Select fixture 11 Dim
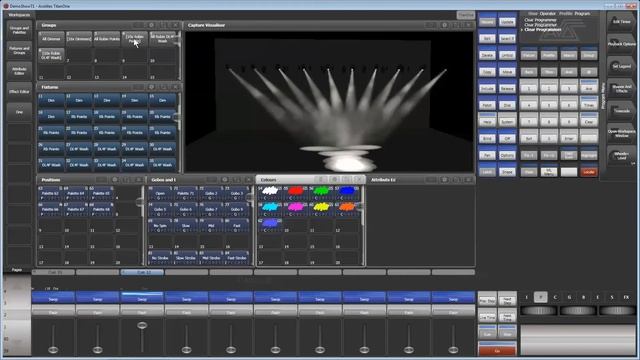The height and width of the screenshot is (360, 640). point(51,100)
